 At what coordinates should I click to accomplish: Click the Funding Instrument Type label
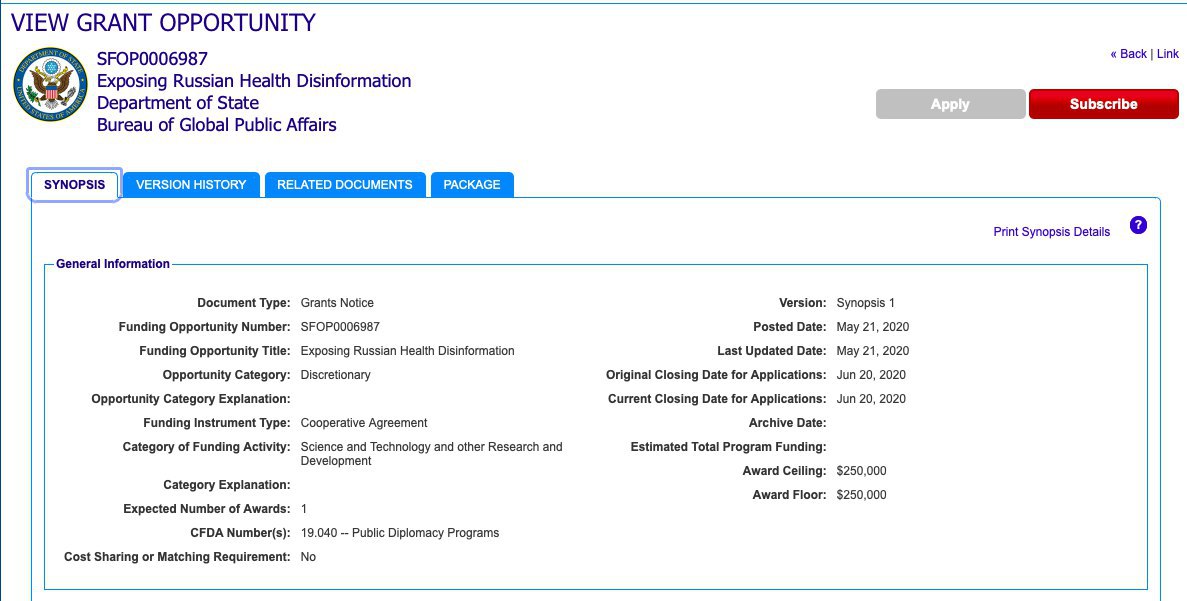(x=217, y=423)
